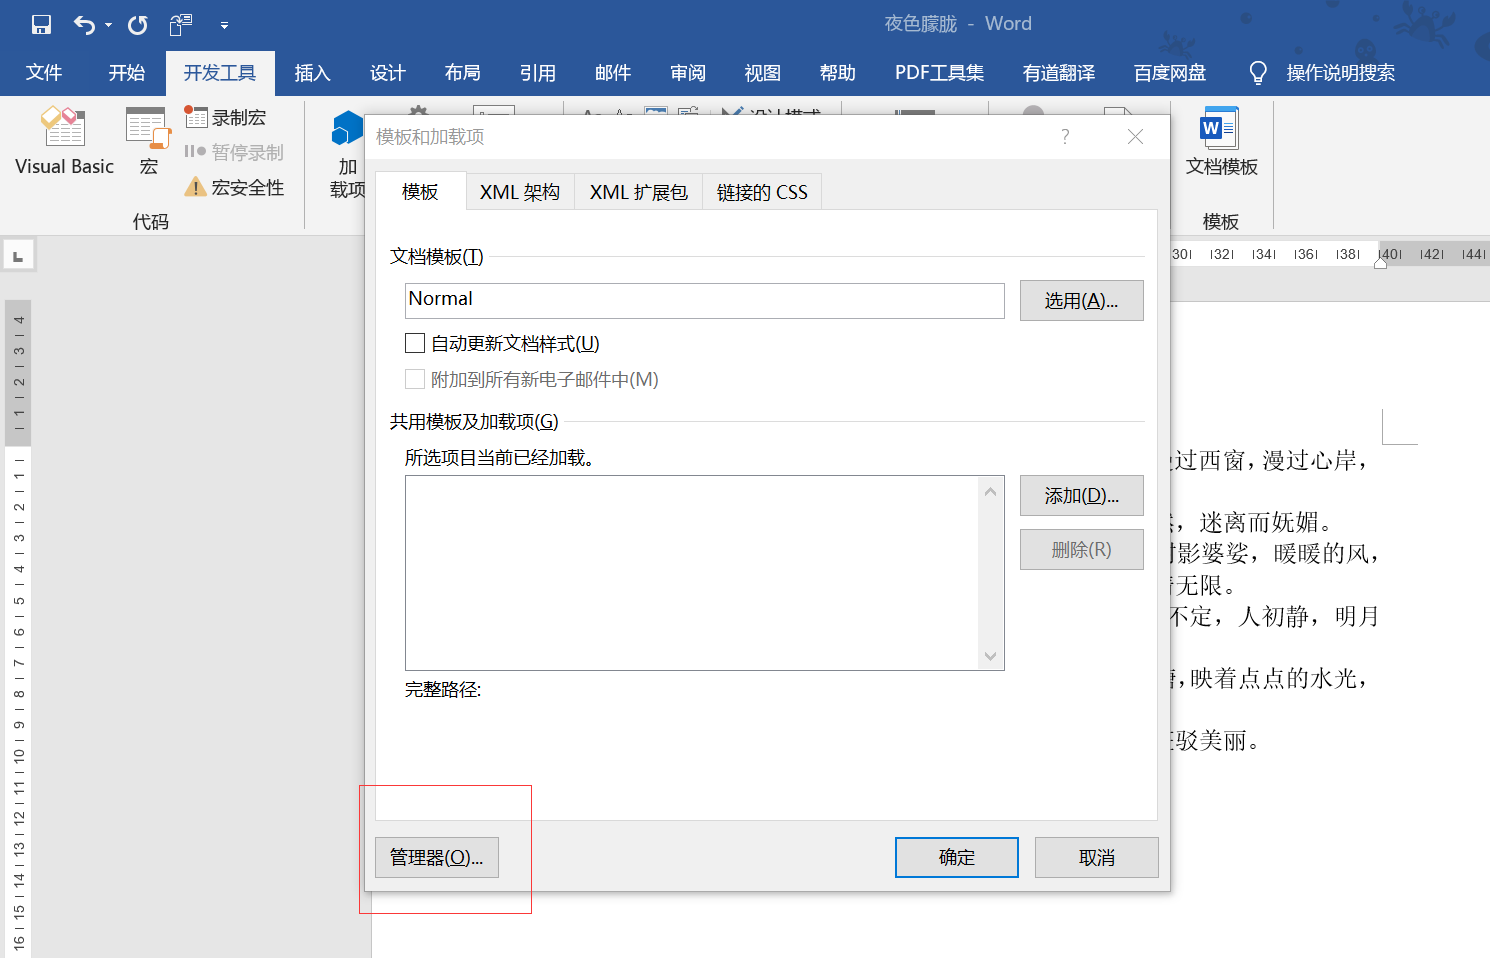Click the Undo arrow icon
1490x958 pixels.
tap(84, 25)
